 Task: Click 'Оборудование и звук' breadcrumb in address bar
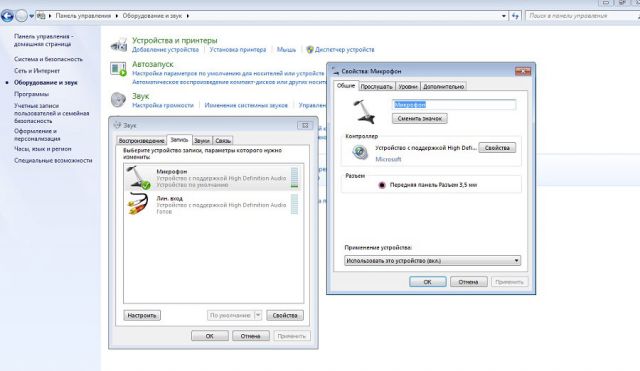(152, 16)
